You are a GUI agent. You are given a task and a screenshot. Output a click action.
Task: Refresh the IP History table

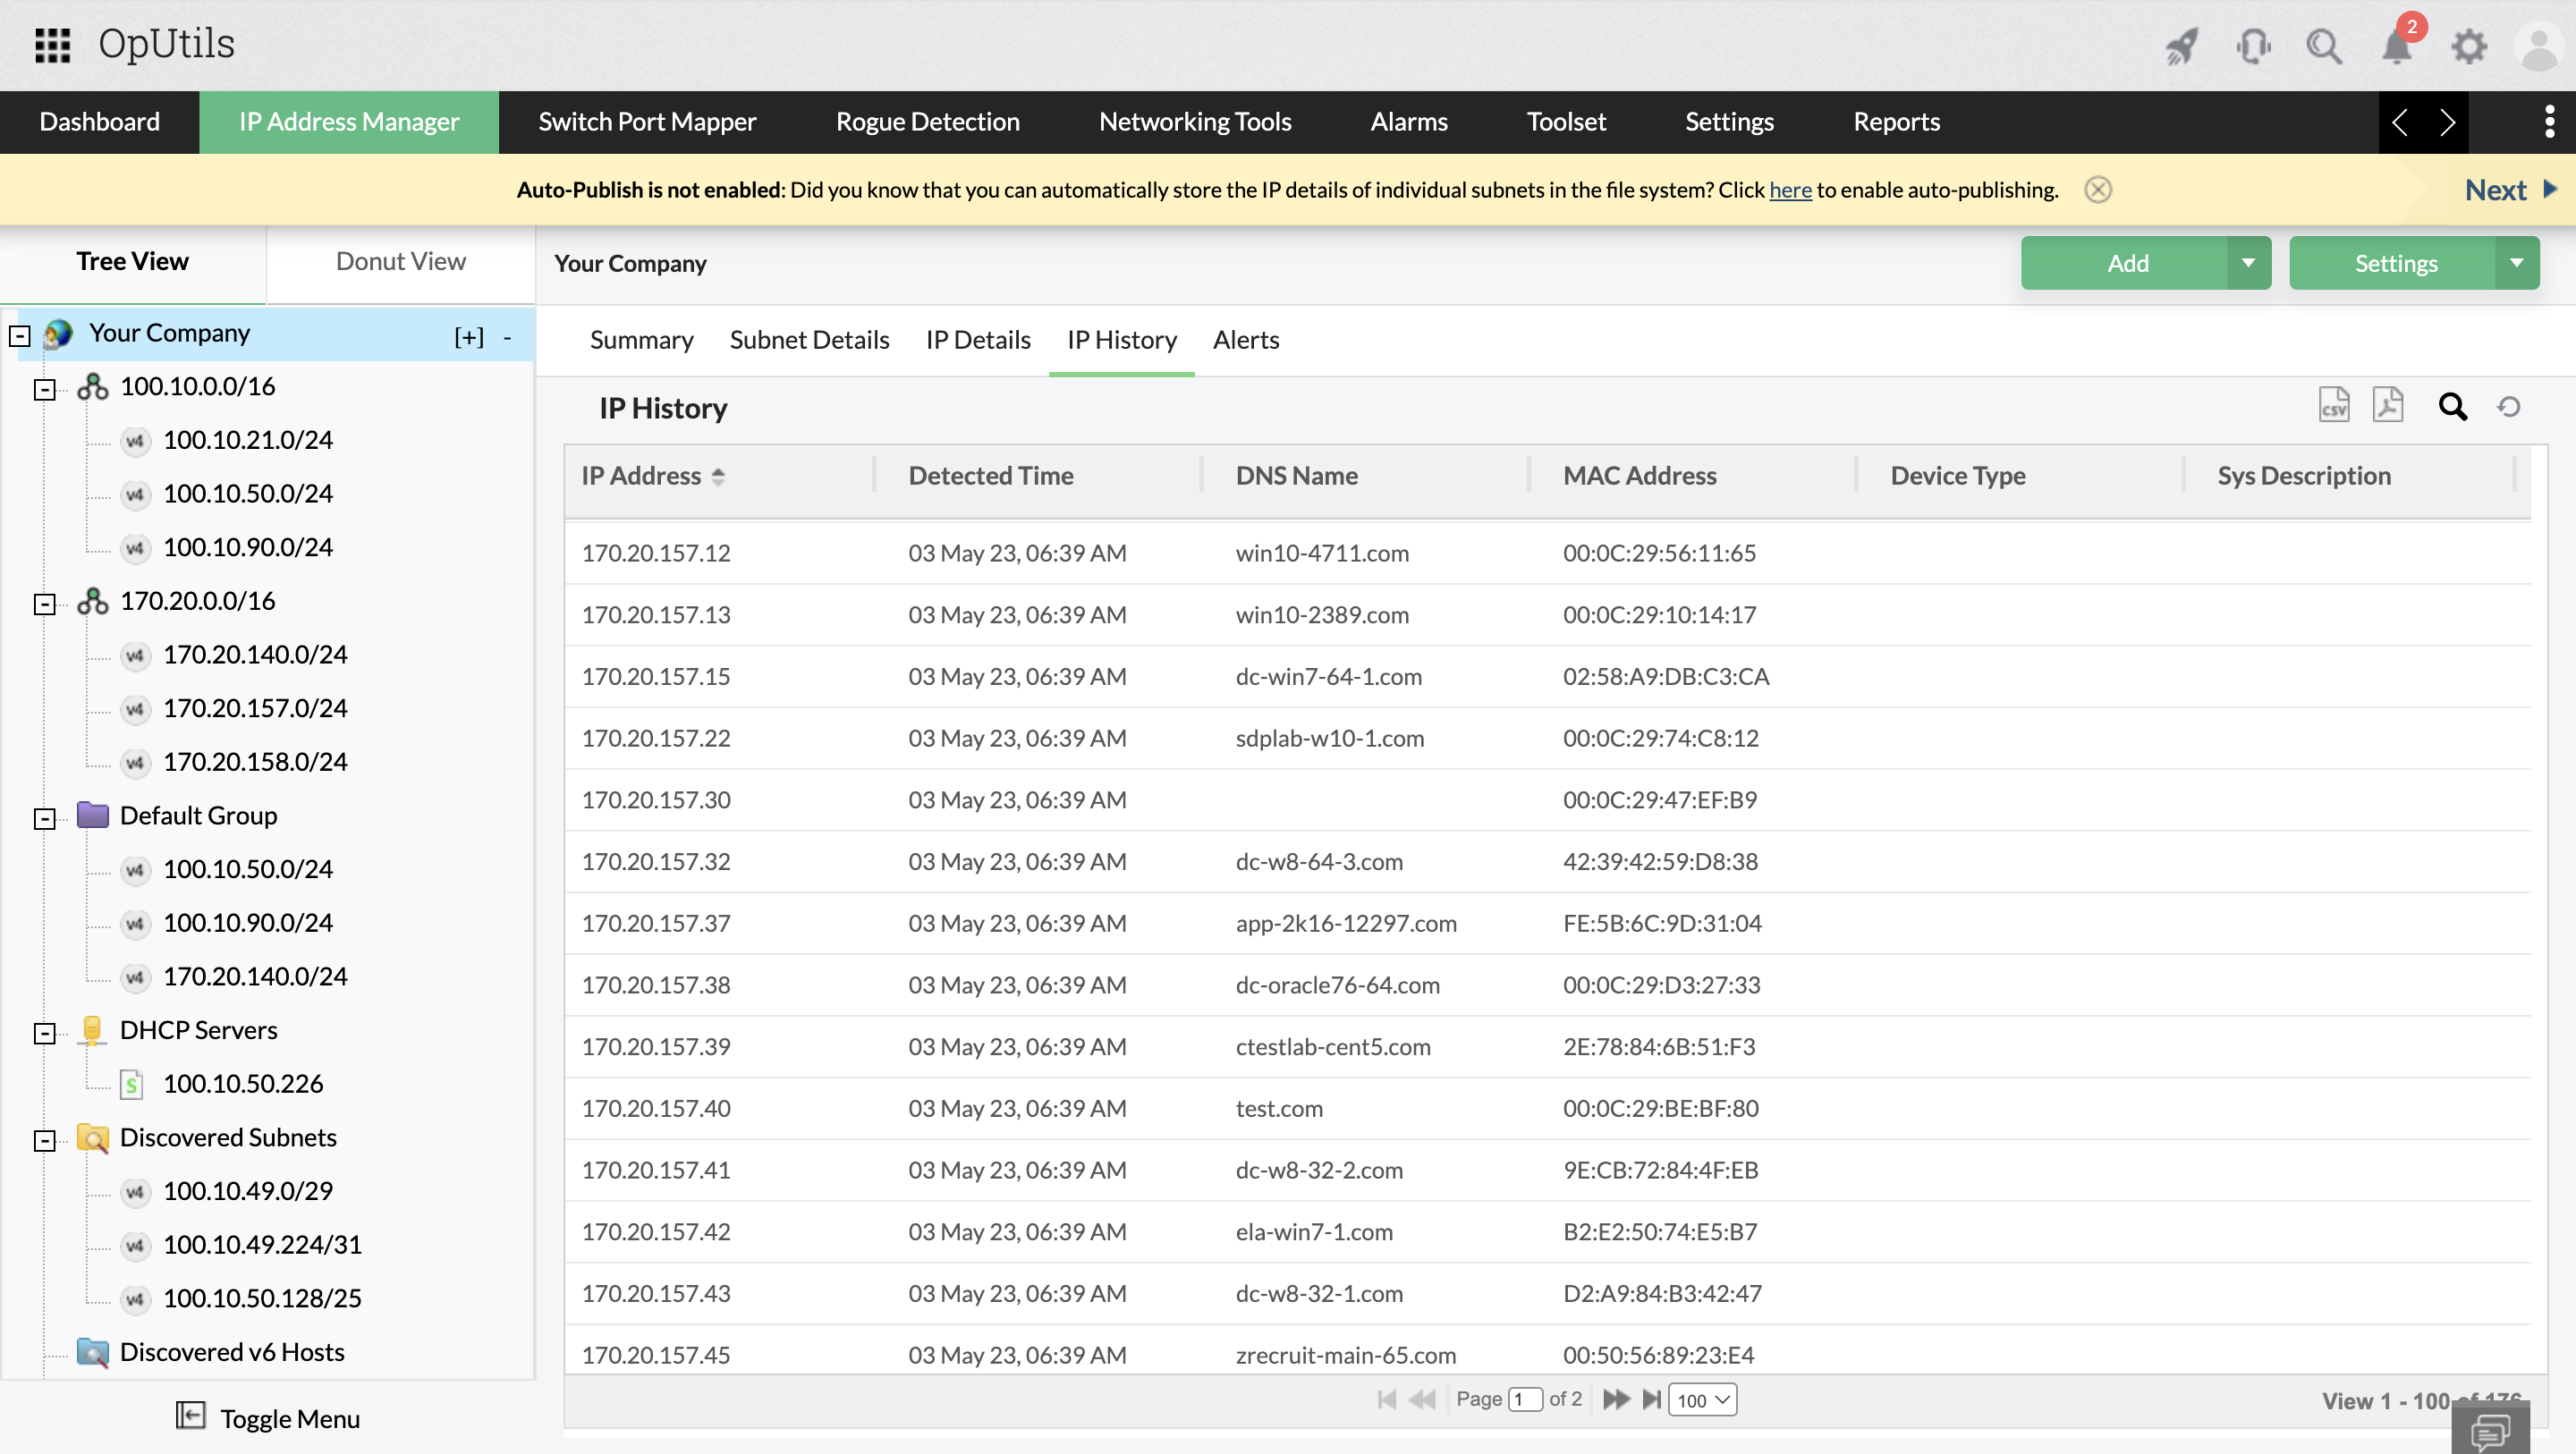click(x=2508, y=407)
